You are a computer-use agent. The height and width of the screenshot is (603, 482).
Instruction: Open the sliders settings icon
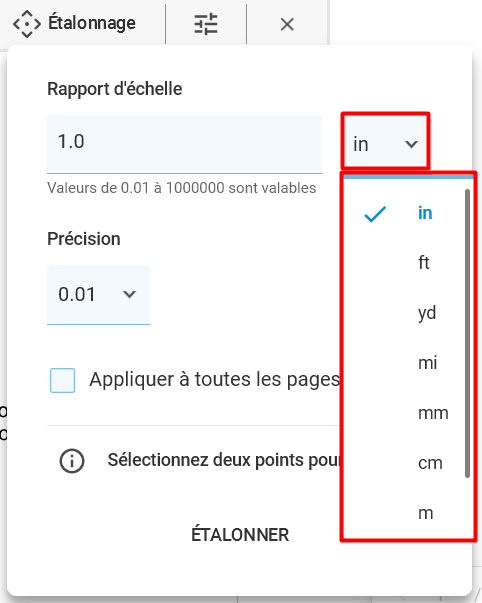click(x=206, y=24)
